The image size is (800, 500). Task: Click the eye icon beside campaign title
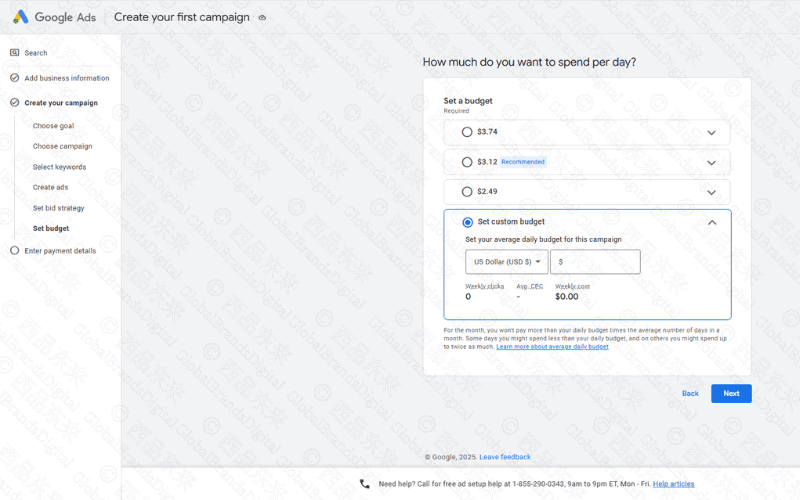click(x=262, y=18)
